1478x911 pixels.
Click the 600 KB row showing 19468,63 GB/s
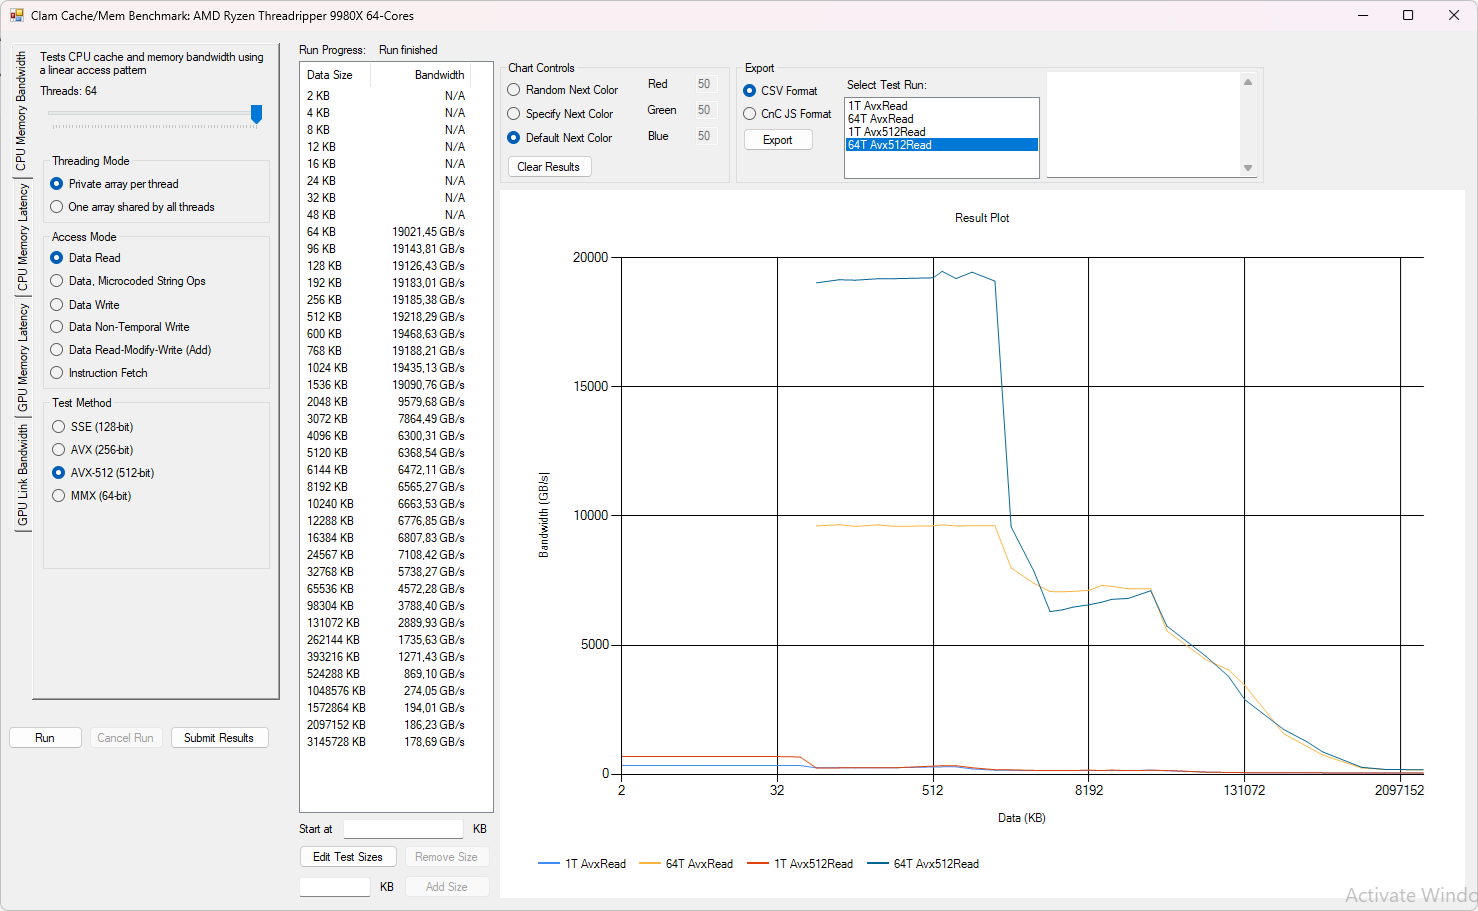pos(386,334)
